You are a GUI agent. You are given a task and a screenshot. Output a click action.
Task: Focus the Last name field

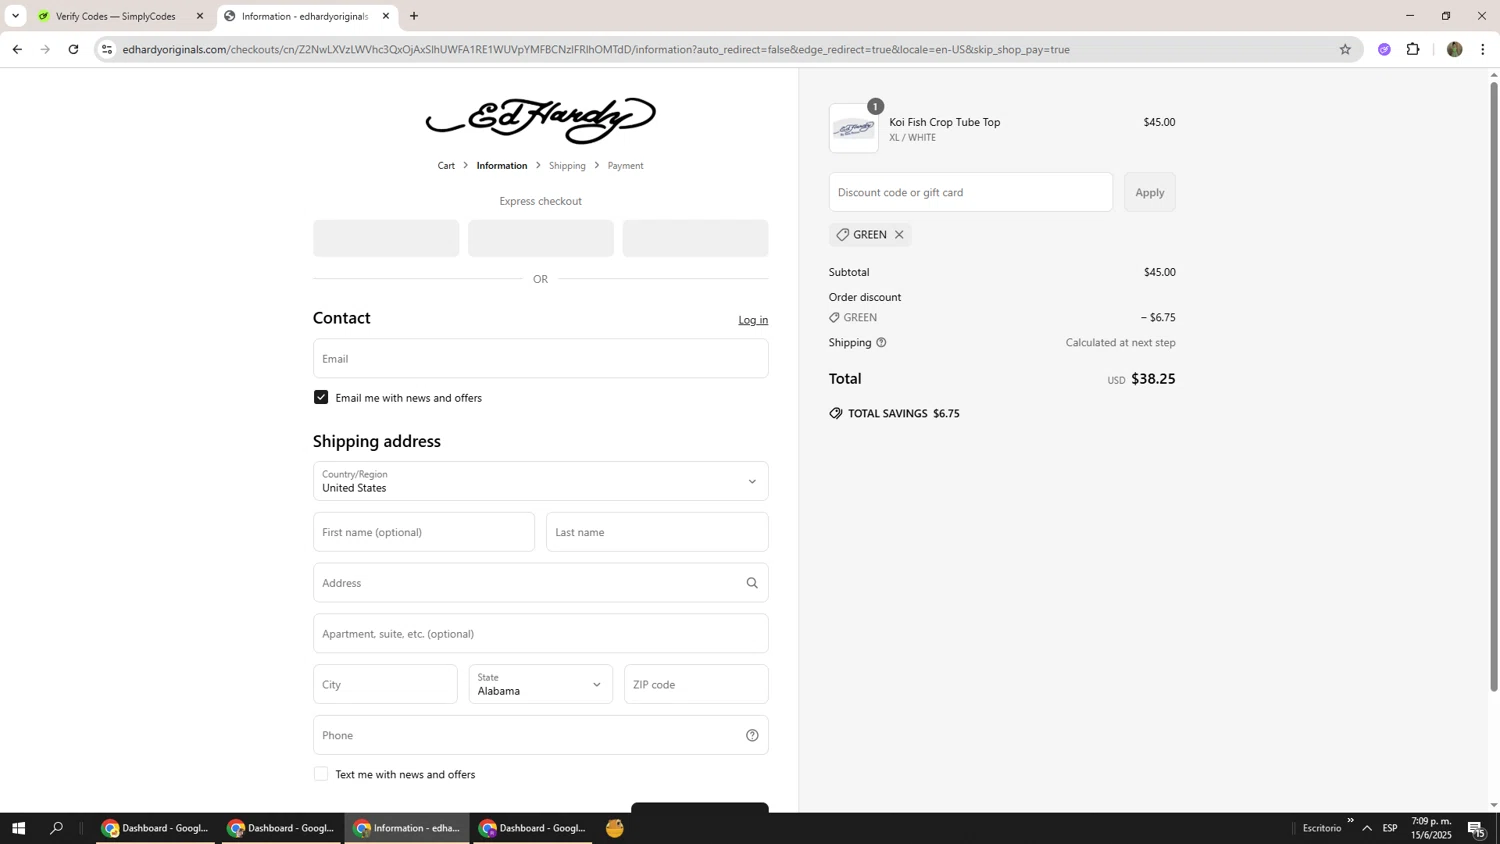[657, 532]
